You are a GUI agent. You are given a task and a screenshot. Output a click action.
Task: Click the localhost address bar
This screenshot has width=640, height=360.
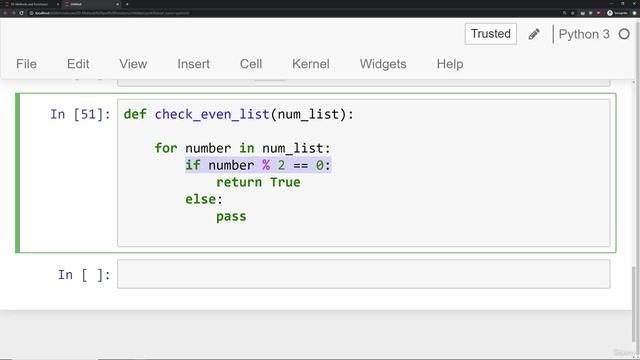tap(294, 13)
